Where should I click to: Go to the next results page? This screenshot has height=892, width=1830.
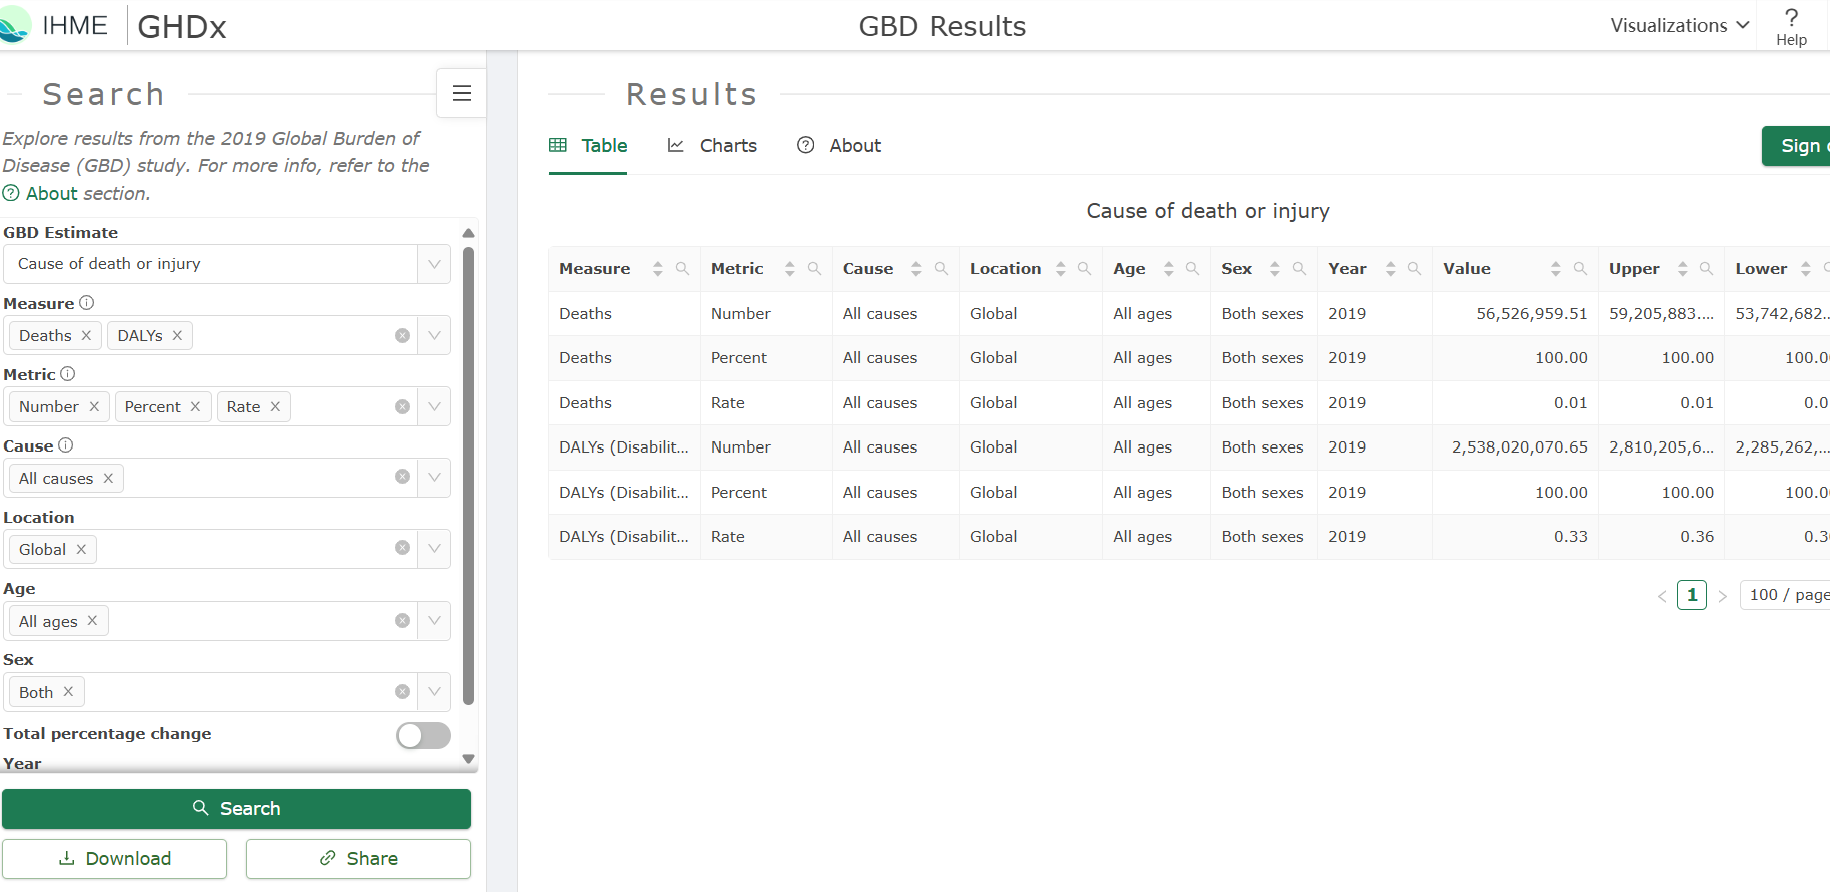click(x=1722, y=596)
